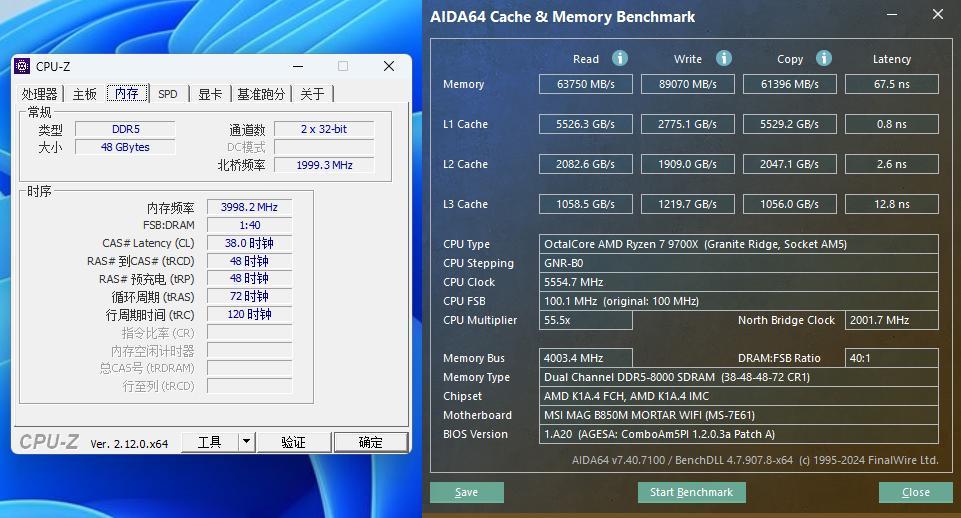This screenshot has height=518, width=961.
Task: Click L2 Cache Copy value 2047.1 GB/s
Action: click(790, 164)
